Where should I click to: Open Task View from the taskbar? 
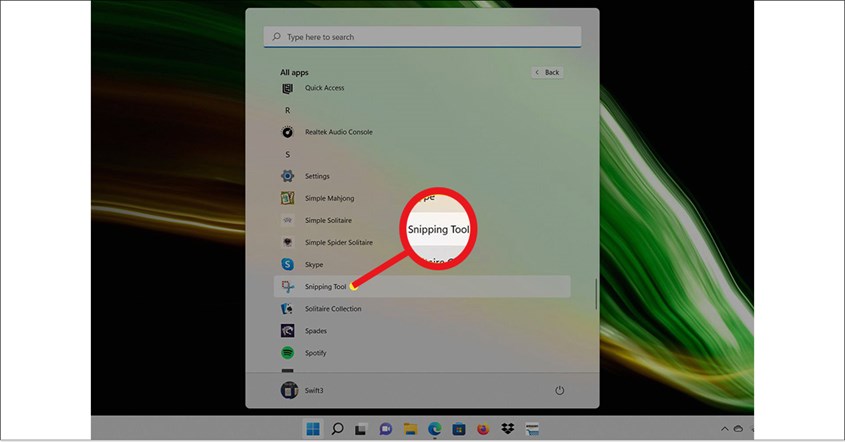click(x=361, y=429)
